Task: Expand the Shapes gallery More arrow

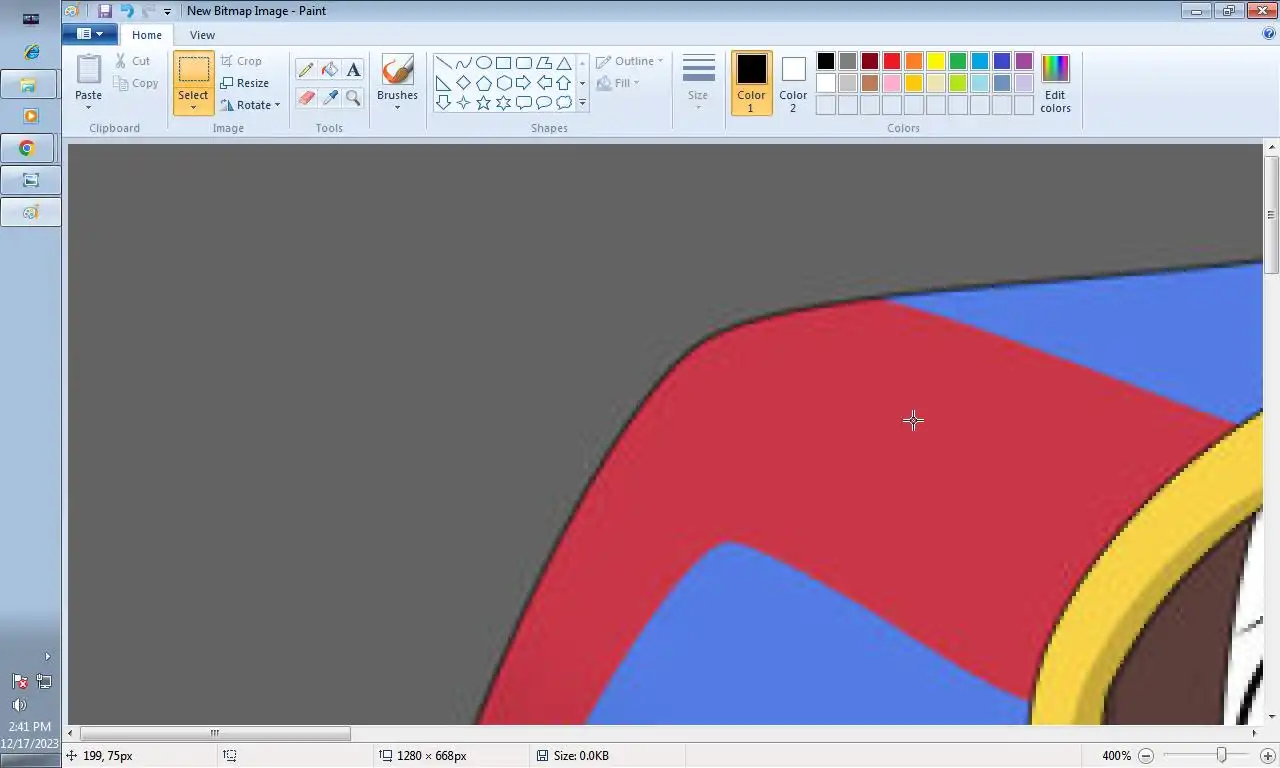Action: 582,103
